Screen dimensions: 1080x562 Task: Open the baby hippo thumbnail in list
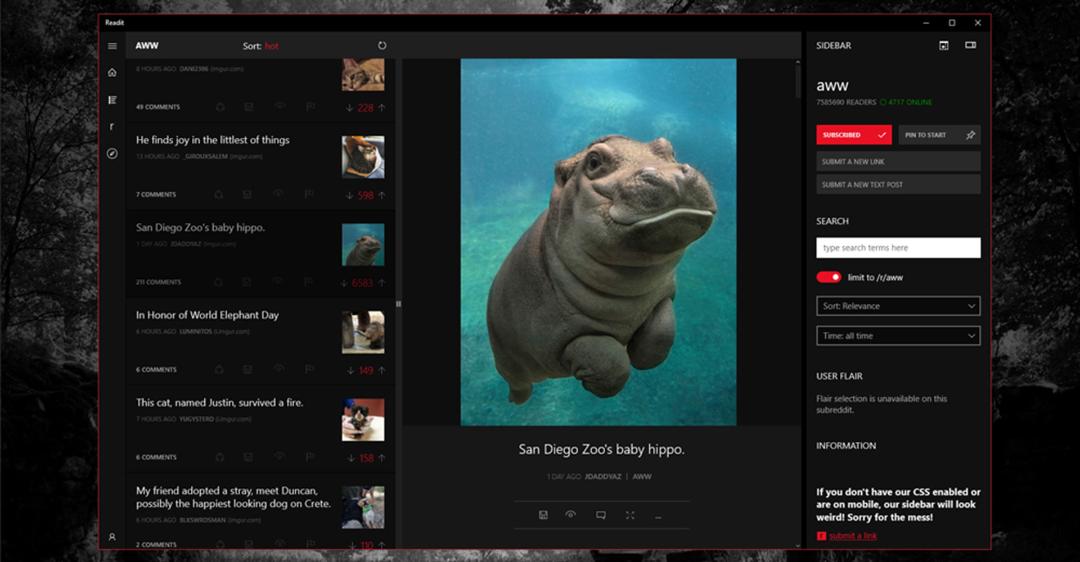[x=363, y=244]
